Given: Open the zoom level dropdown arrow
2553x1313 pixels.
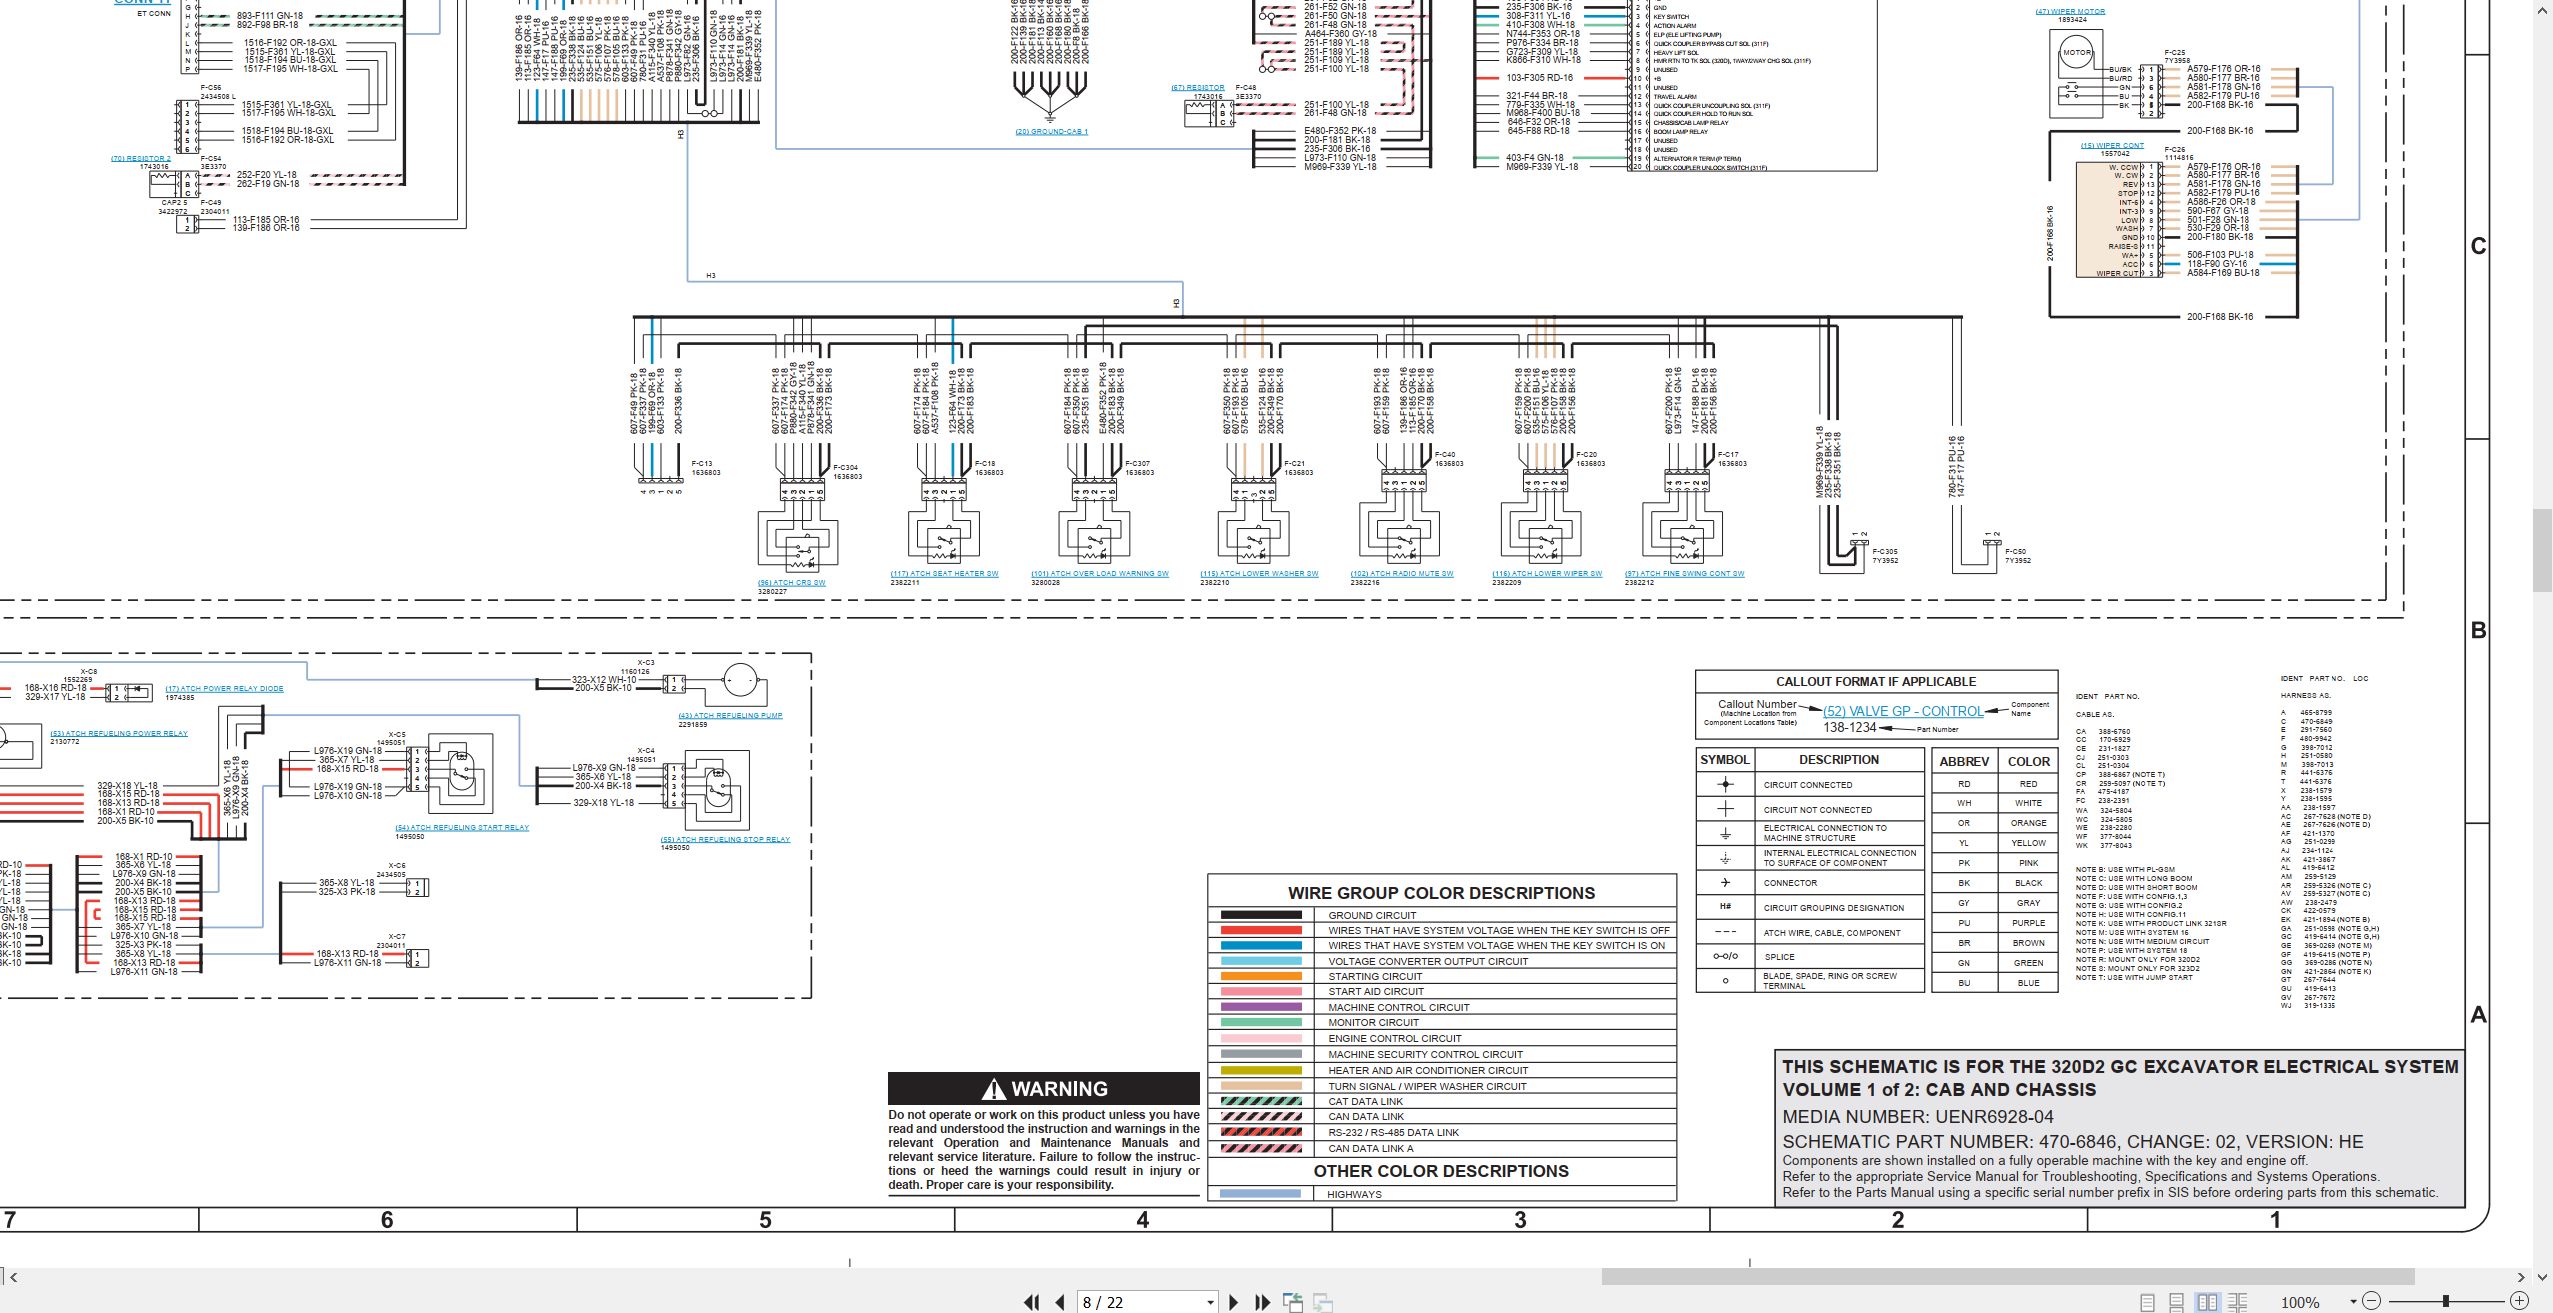Looking at the screenshot, I should 2353,1301.
